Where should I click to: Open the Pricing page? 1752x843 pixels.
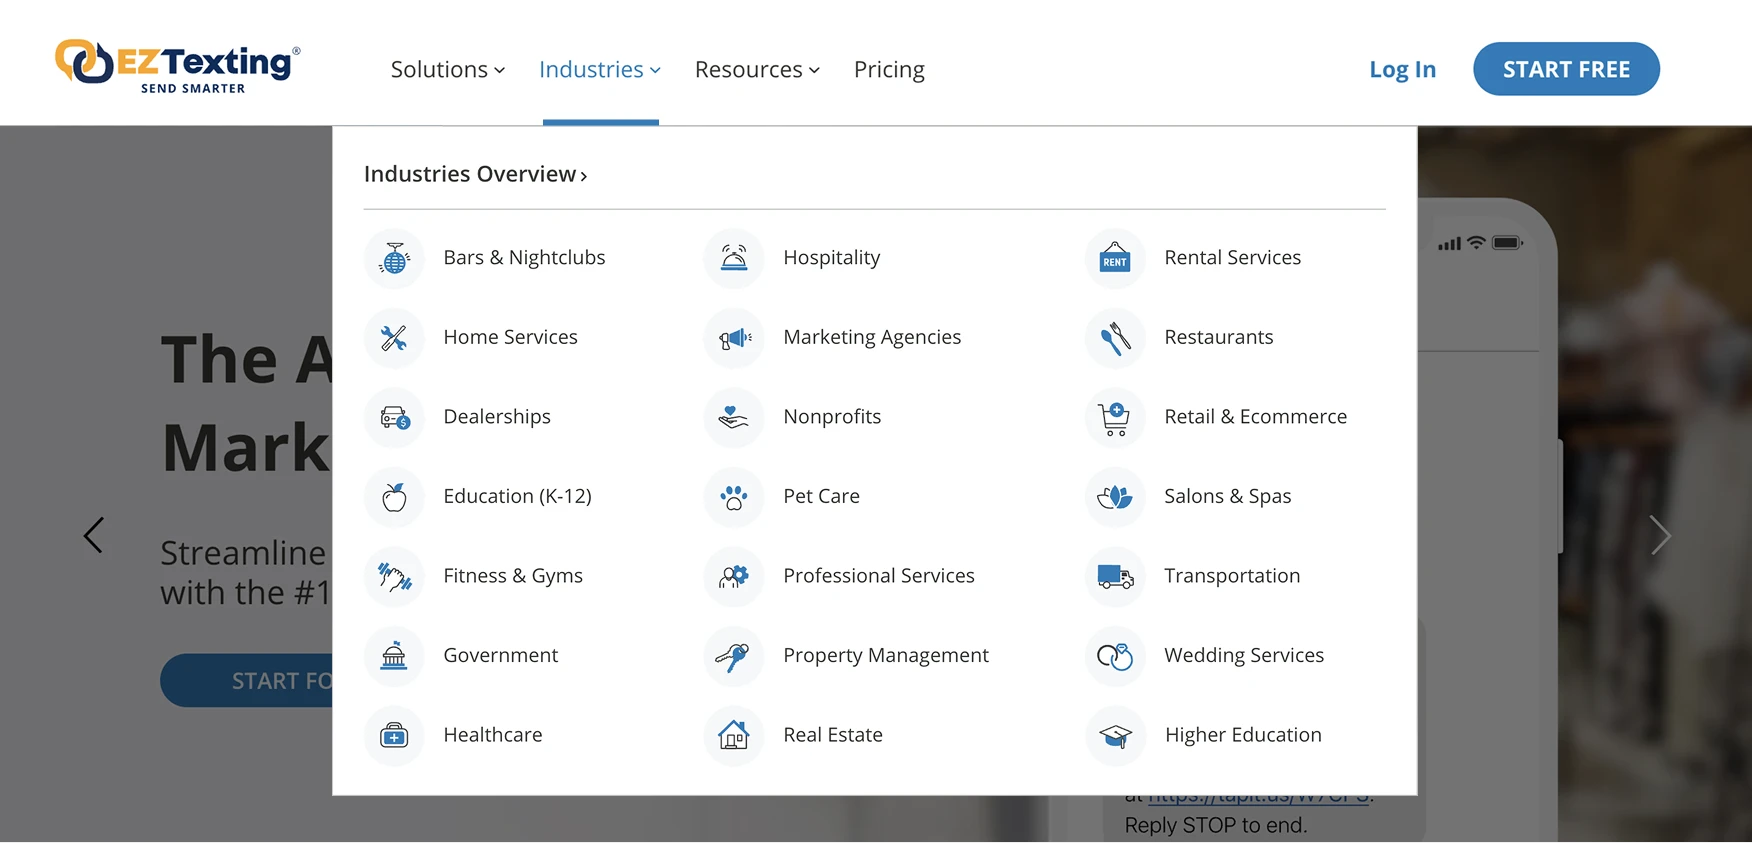tap(889, 69)
